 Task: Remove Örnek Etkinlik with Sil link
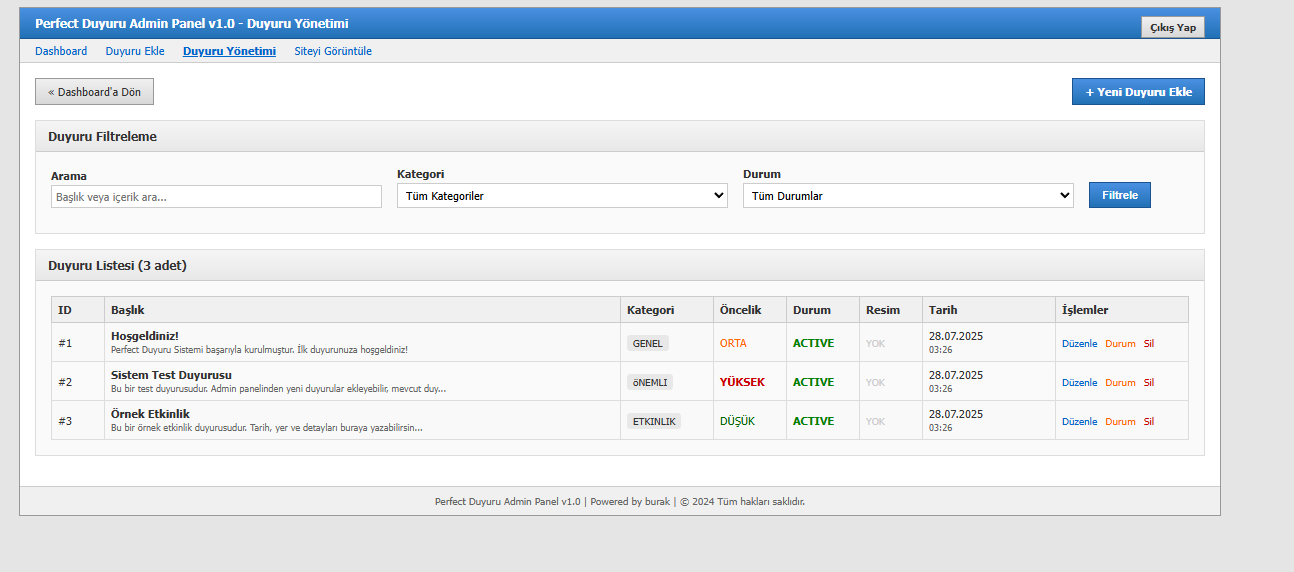(x=1149, y=421)
